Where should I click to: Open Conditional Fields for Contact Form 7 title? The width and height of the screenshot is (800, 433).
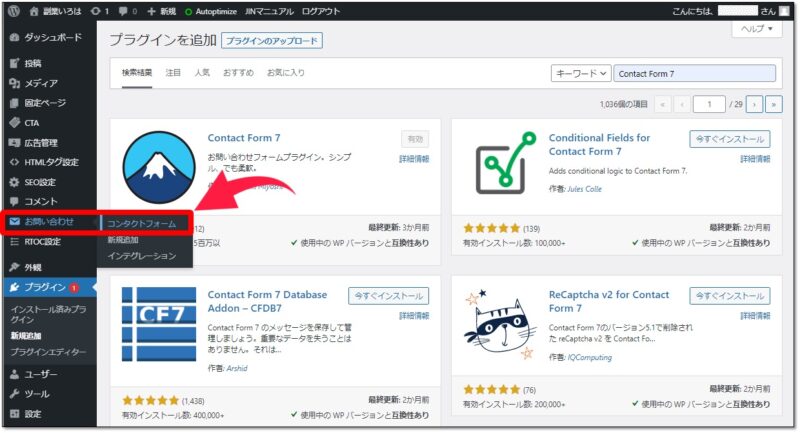coord(599,144)
